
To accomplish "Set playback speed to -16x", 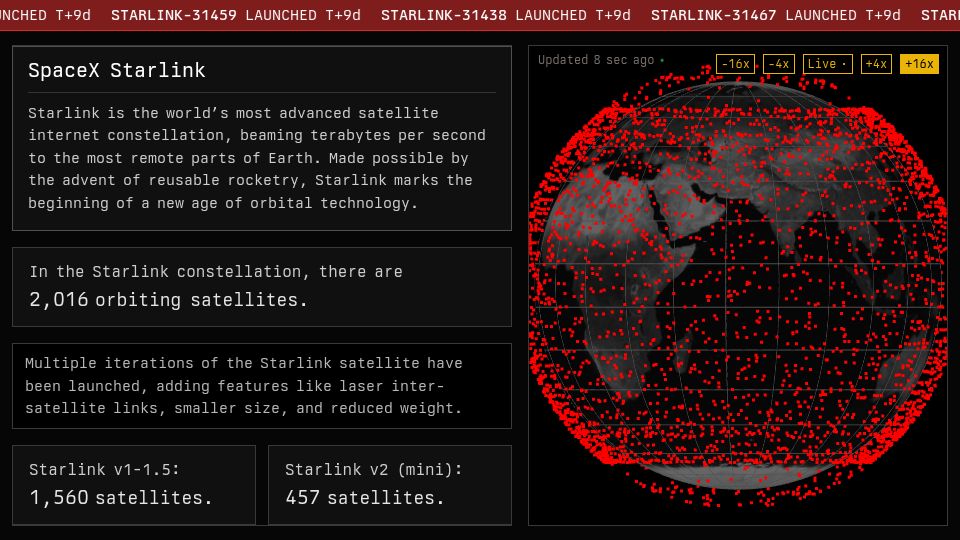I will (x=735, y=64).
